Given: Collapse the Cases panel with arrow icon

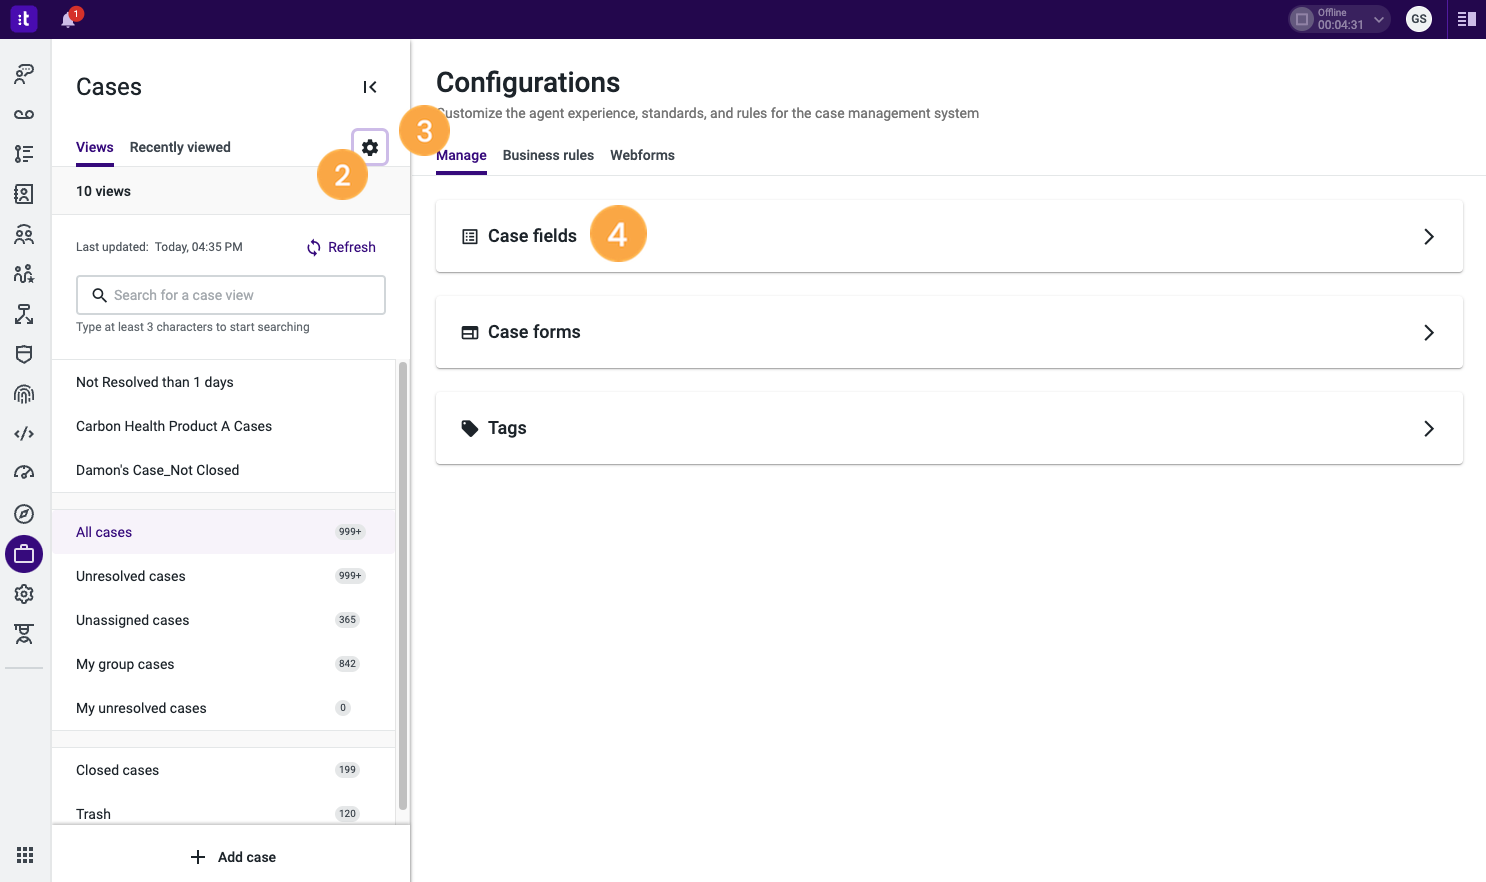Looking at the screenshot, I should pyautogui.click(x=370, y=87).
